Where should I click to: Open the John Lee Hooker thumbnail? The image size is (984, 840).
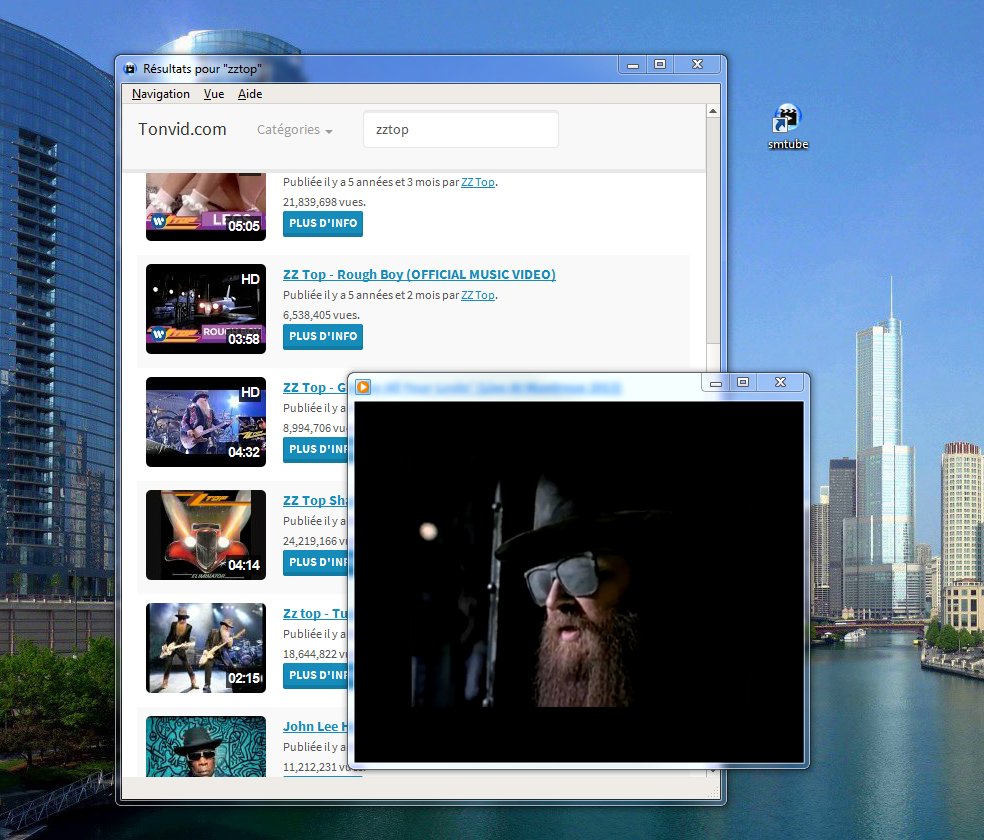[x=206, y=747]
